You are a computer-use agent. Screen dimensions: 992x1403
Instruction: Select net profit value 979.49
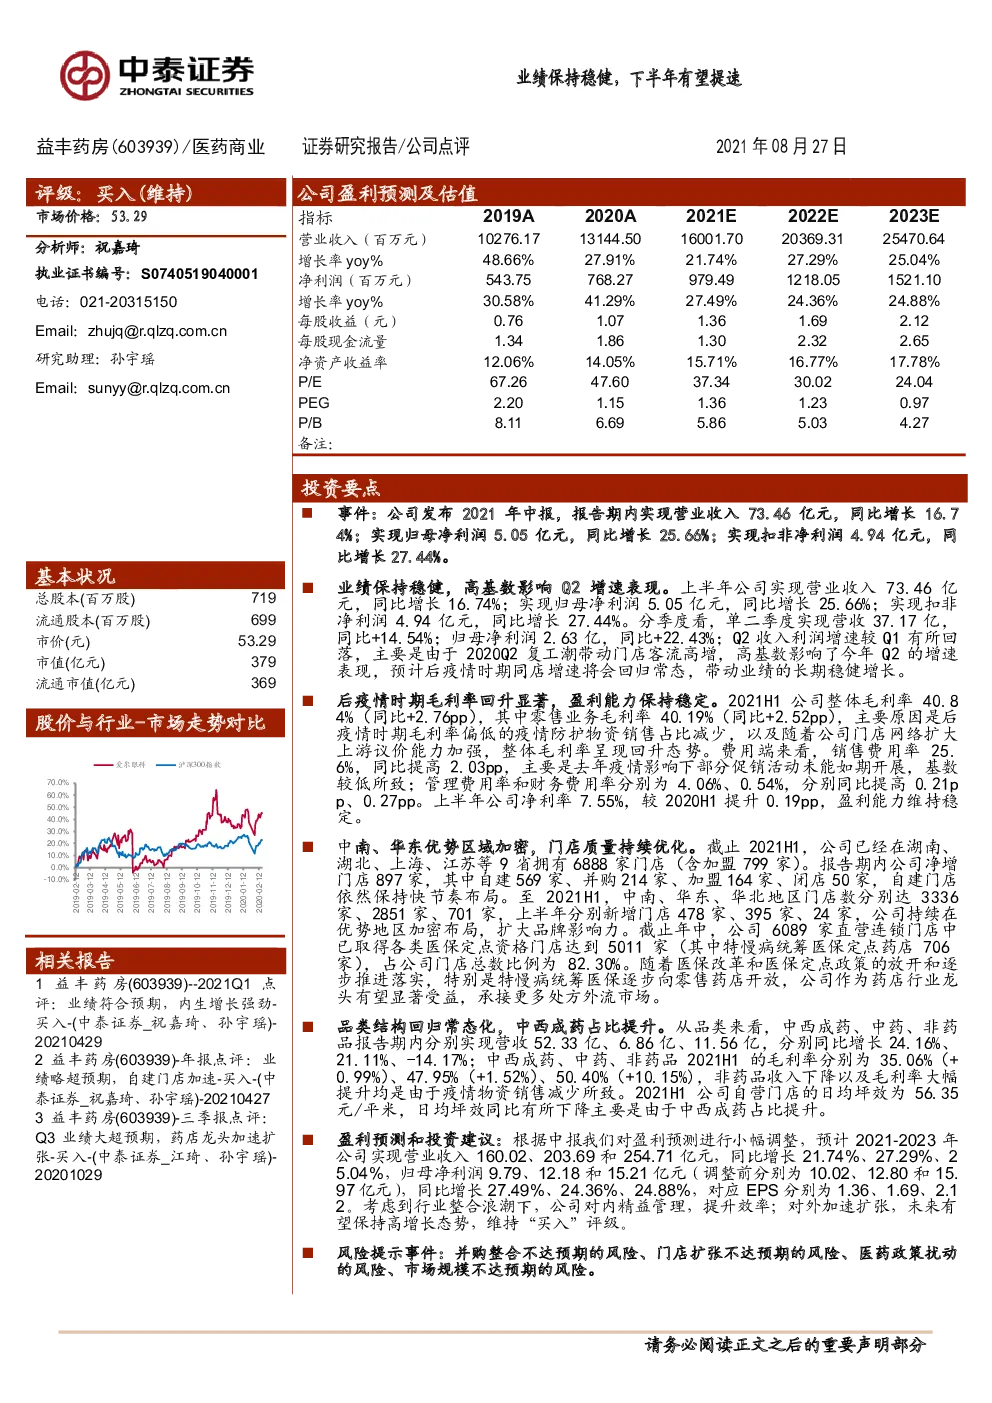click(711, 280)
